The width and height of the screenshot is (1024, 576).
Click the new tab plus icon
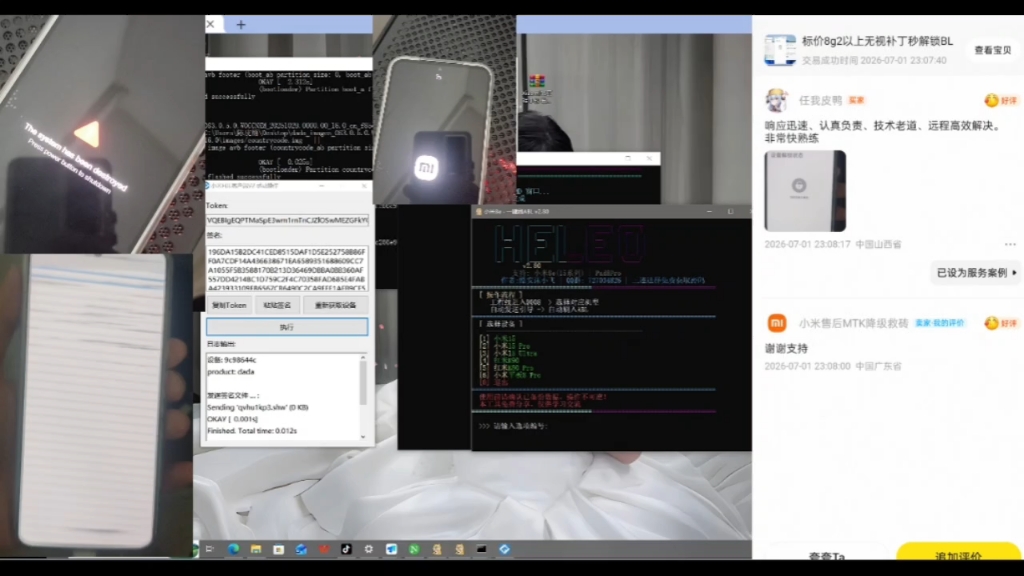pos(241,25)
